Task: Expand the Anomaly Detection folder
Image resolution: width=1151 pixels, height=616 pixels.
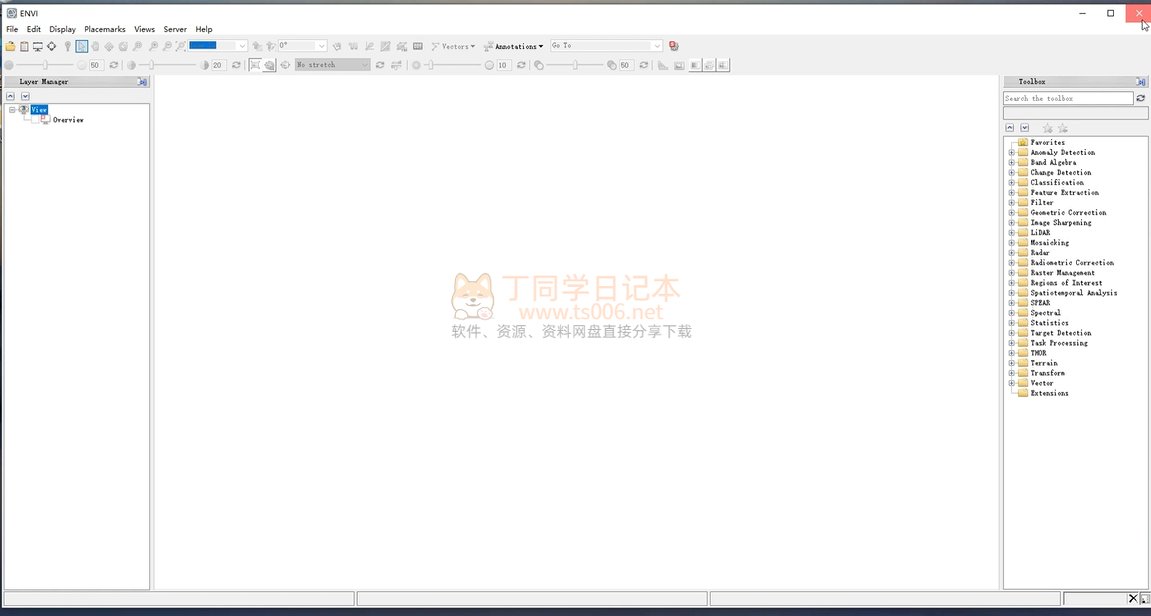Action: 1012,153
